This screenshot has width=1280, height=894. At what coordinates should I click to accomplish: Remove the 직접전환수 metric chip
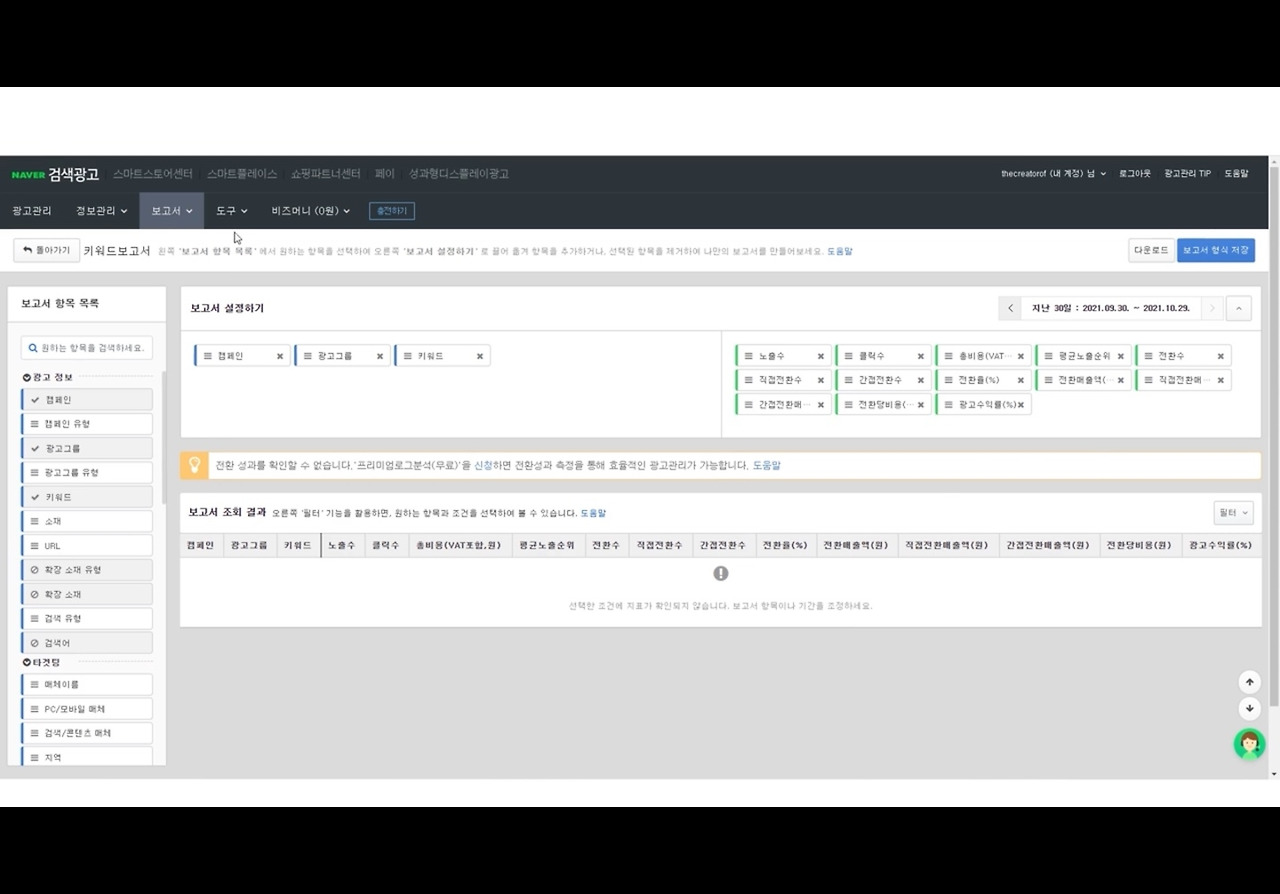tap(821, 380)
